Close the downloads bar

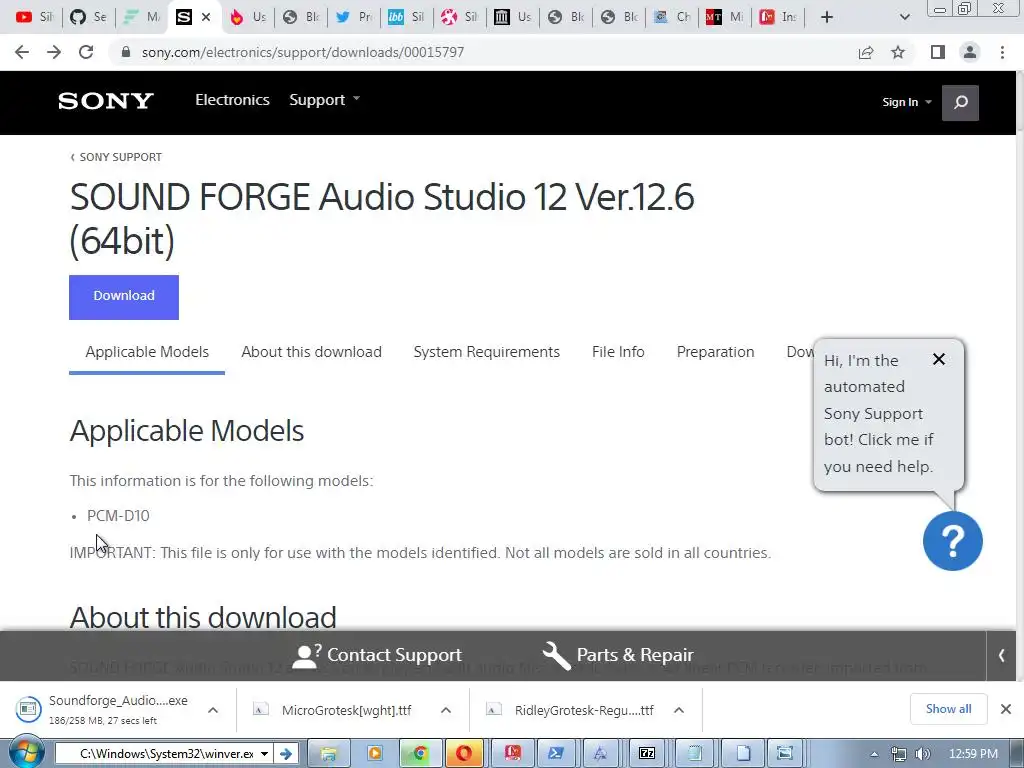click(x=1006, y=709)
